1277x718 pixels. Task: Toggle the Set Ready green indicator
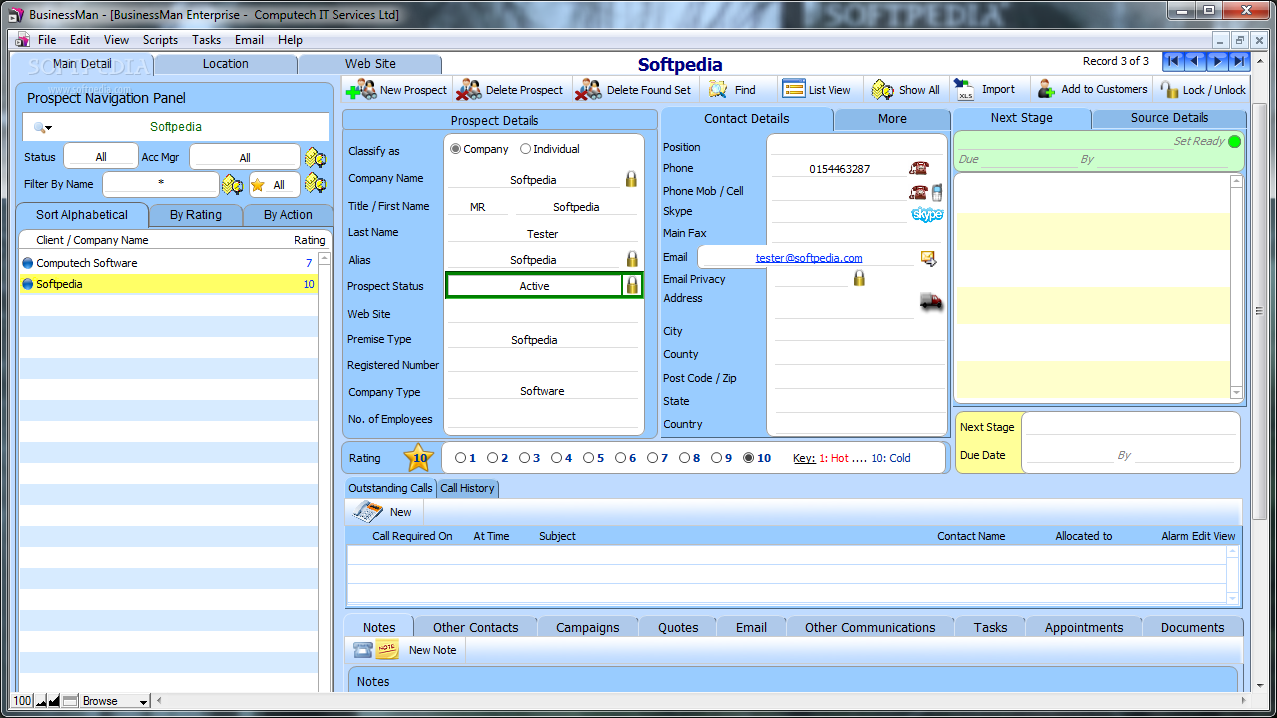coord(1234,141)
